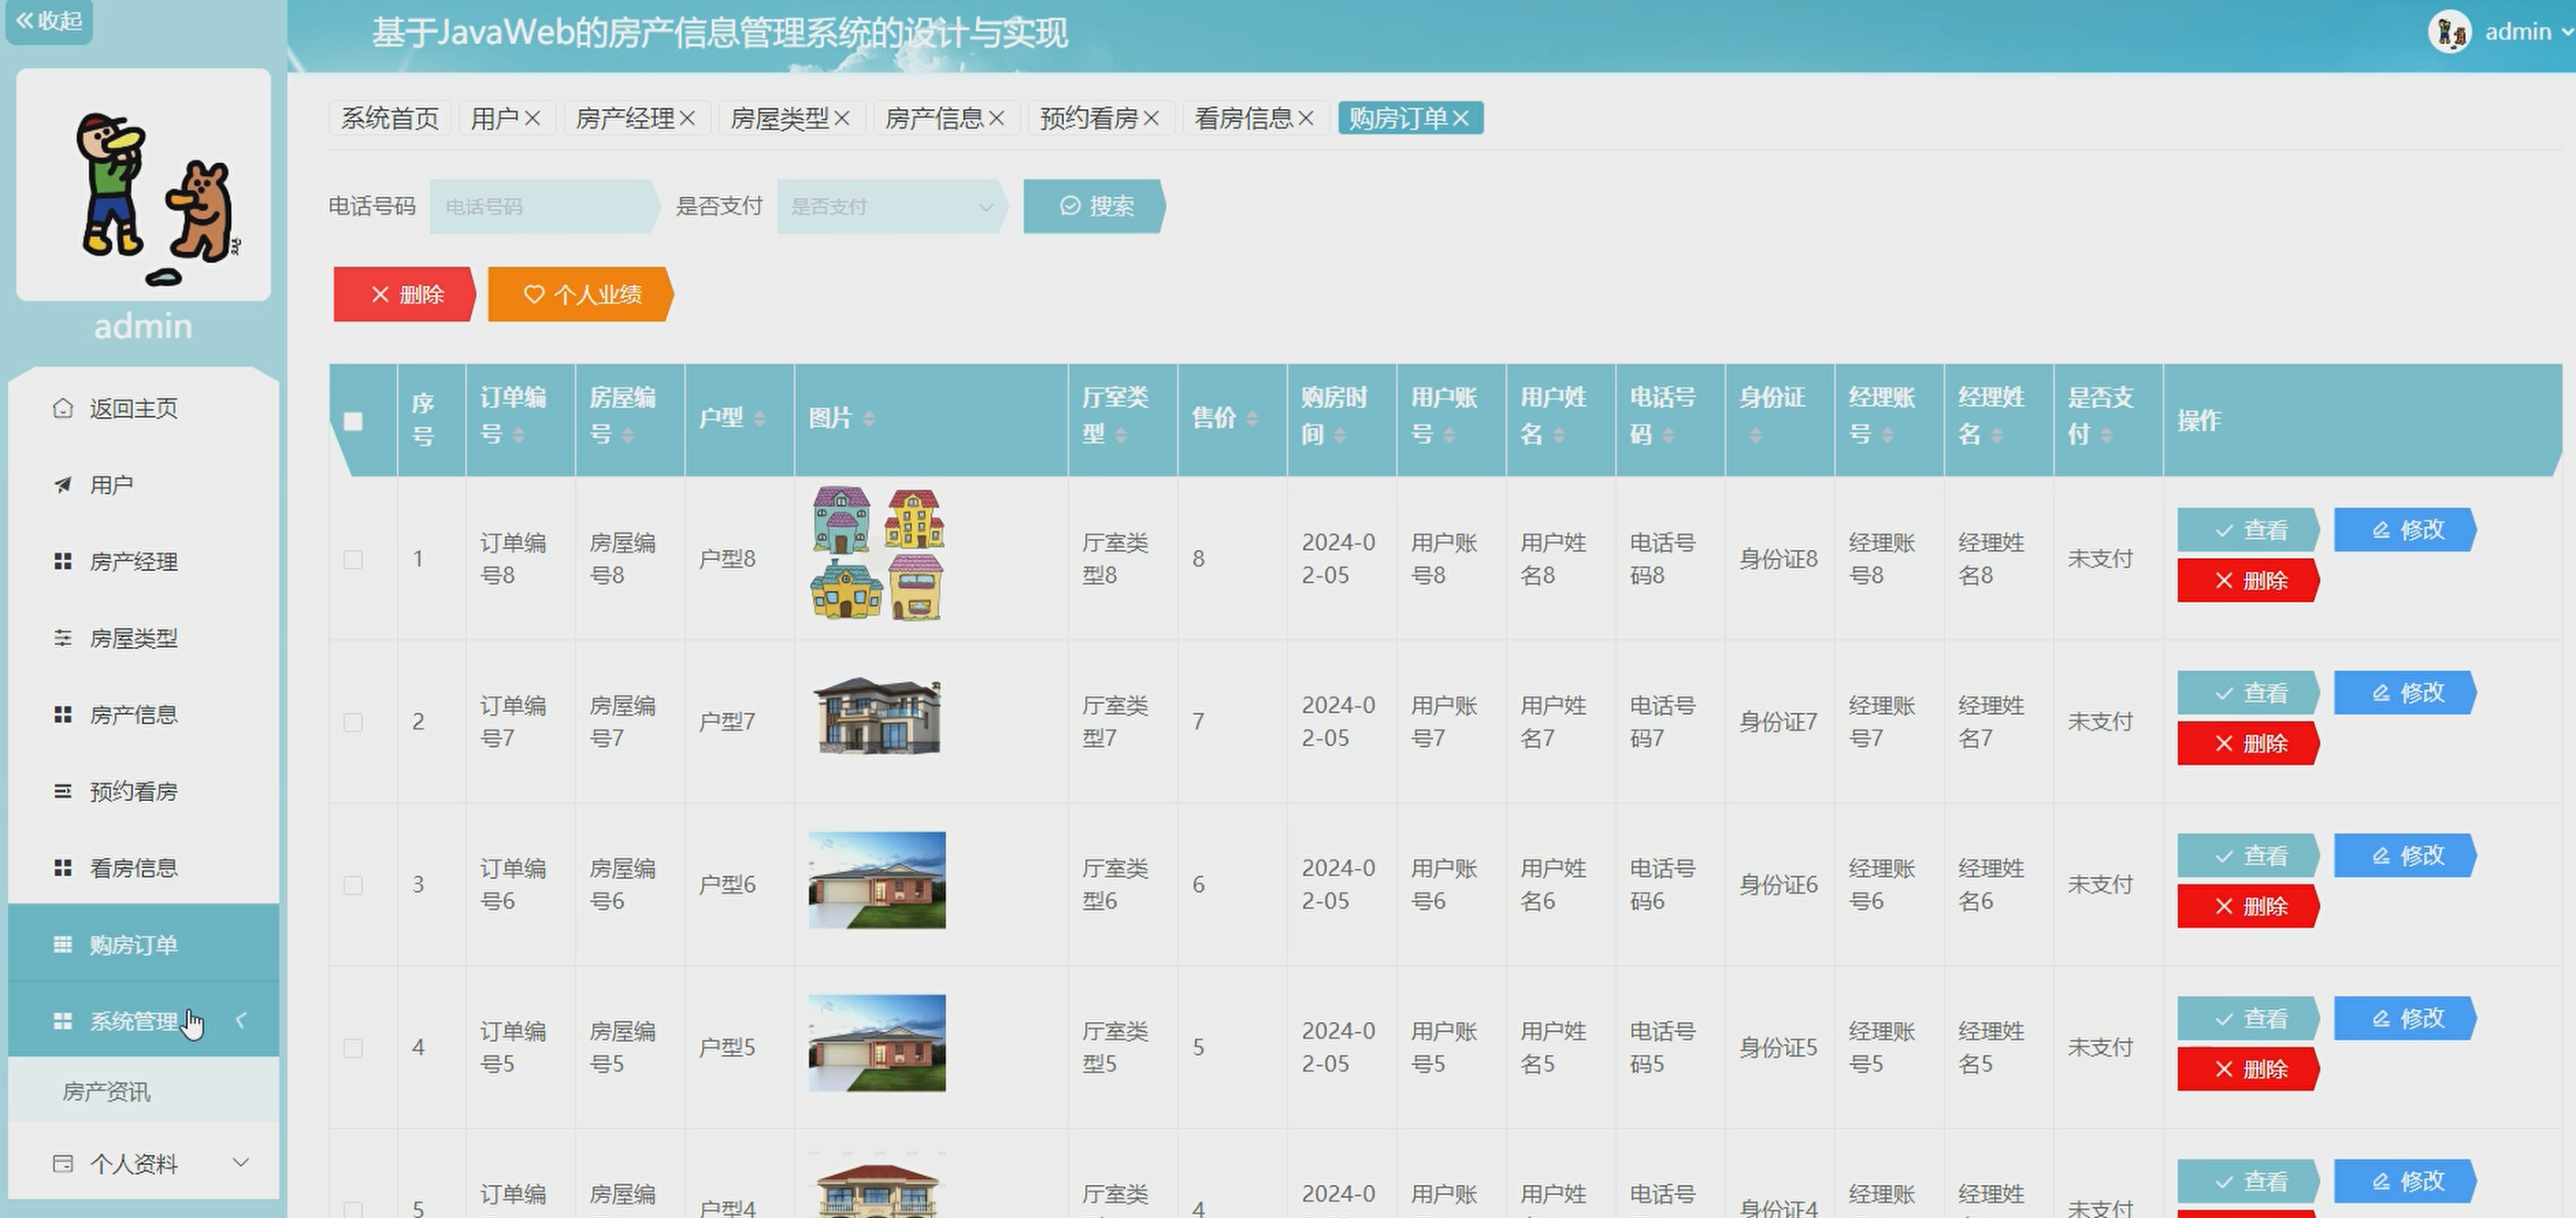Sort by 电话号码 column arrows
Image resolution: width=2576 pixels, height=1218 pixels.
coord(1668,435)
